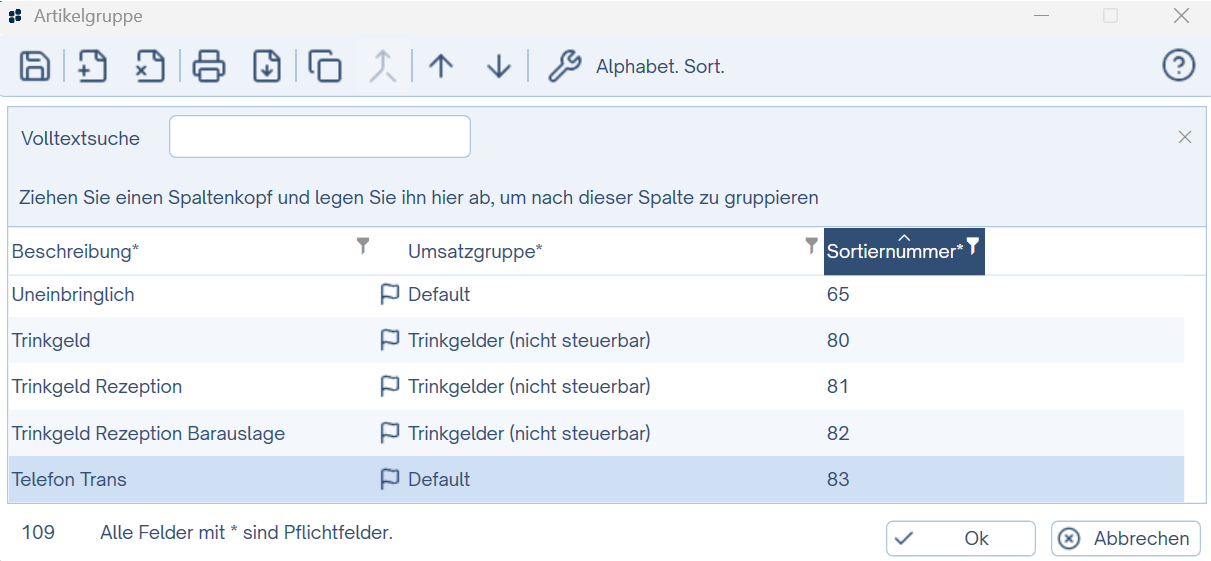1211x561 pixels.
Task: Click into the Volltextsuche input field
Action: pyautogui.click(x=320, y=137)
